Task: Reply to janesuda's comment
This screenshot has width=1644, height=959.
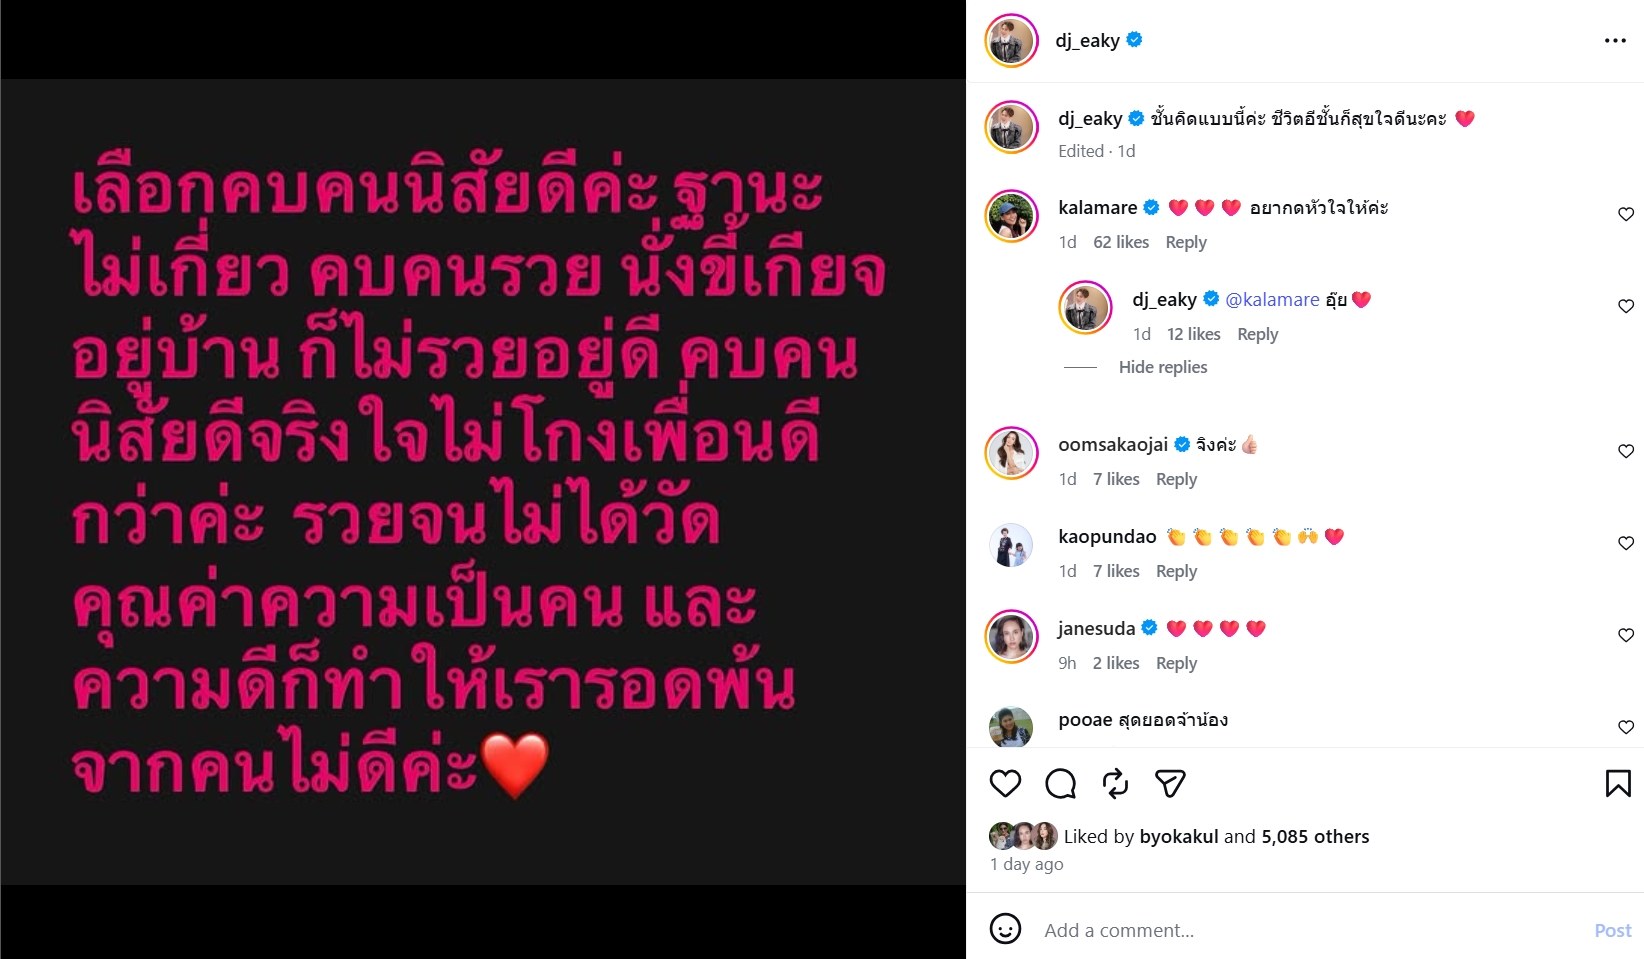Action: tap(1176, 663)
